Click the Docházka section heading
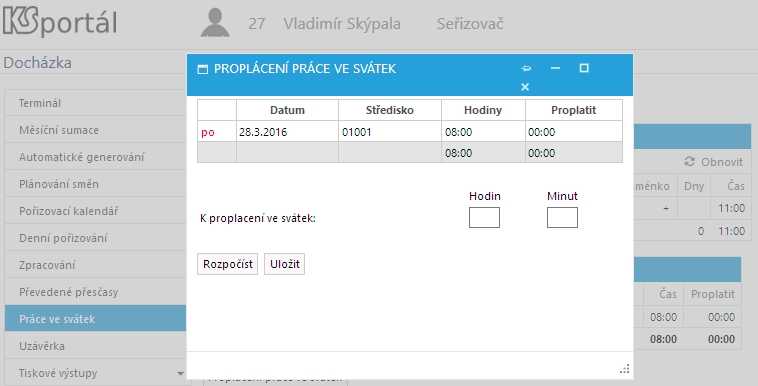The width and height of the screenshot is (758, 386). [x=38, y=63]
